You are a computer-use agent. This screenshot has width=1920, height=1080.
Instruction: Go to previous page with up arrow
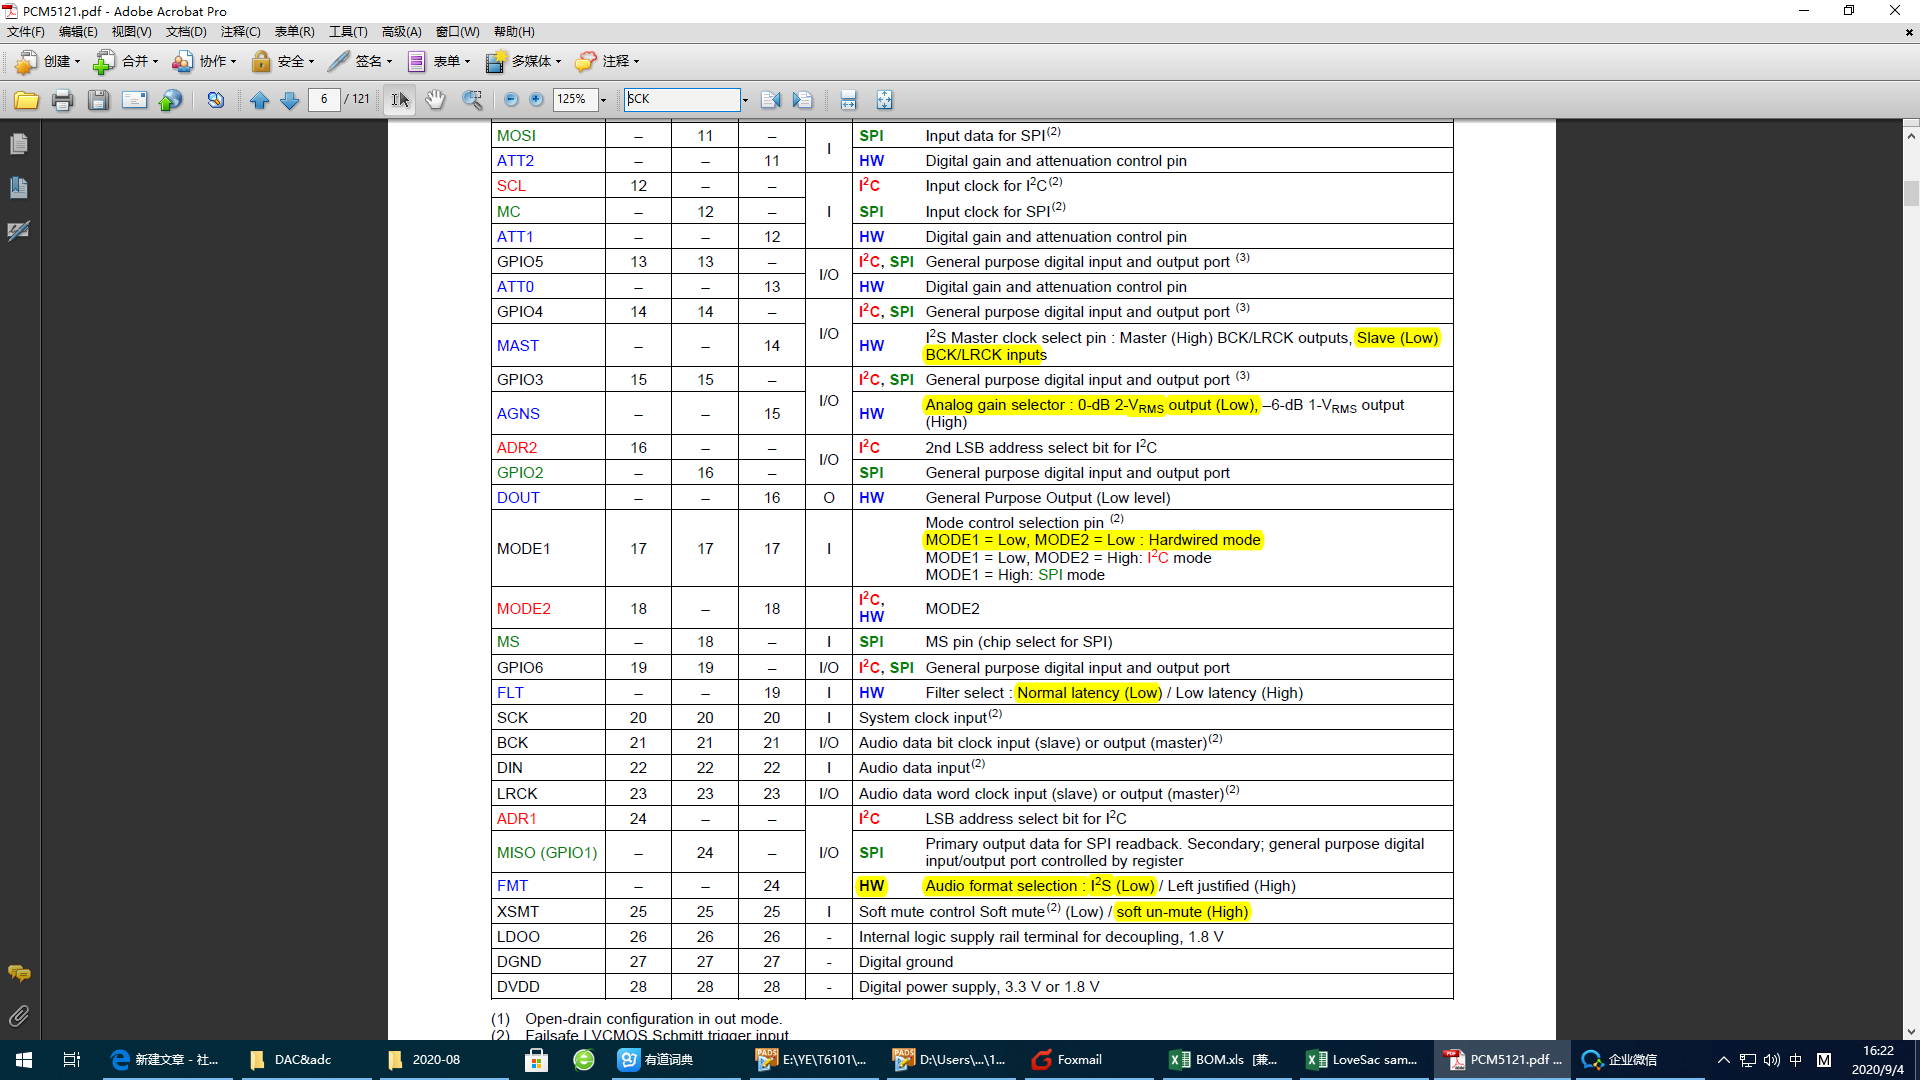(x=259, y=100)
